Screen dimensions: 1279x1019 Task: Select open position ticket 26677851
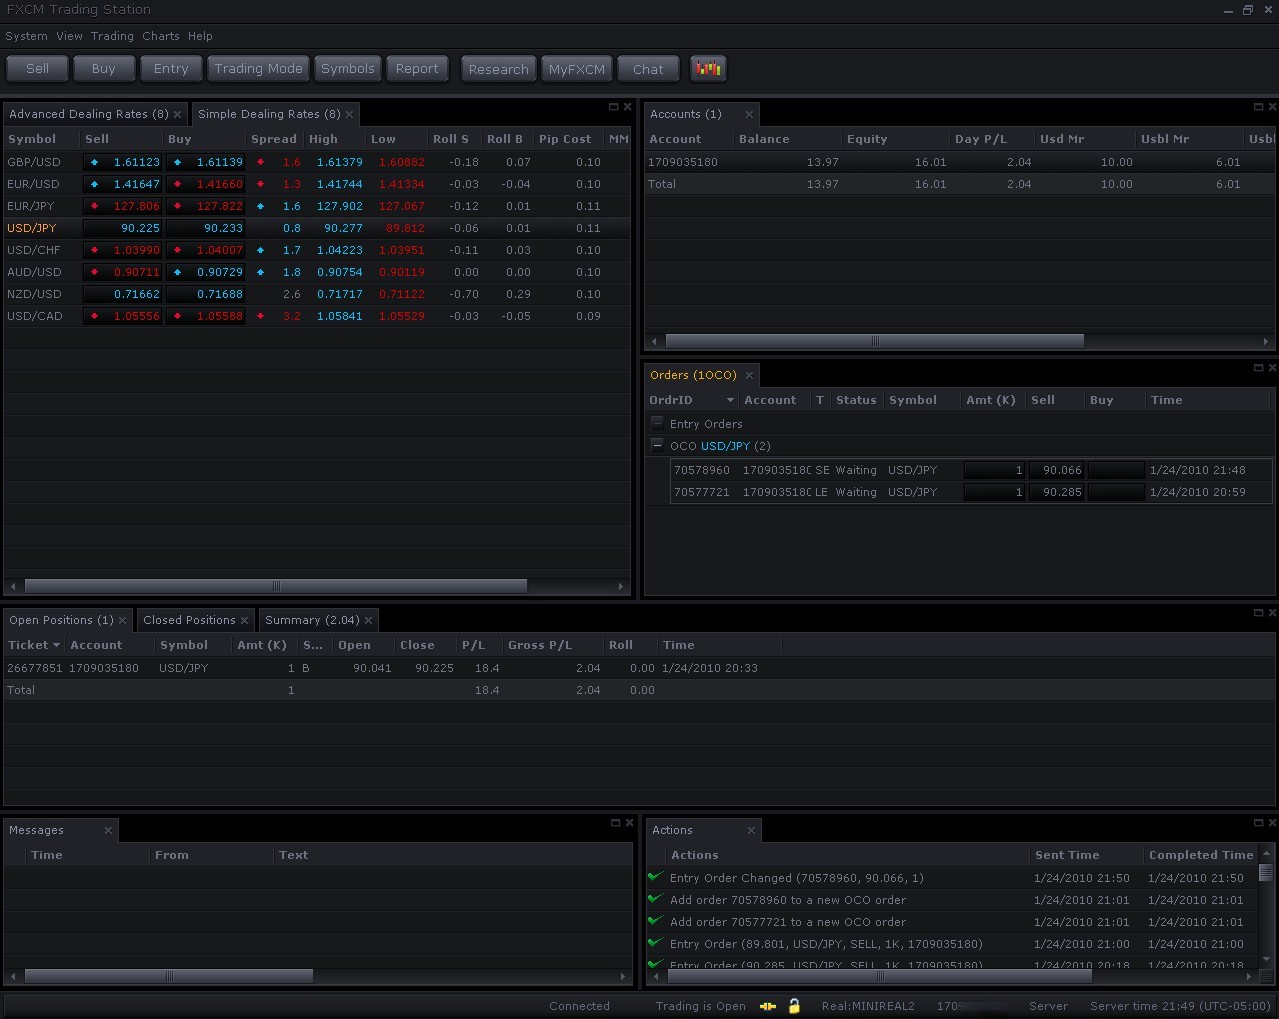[x=640, y=668]
